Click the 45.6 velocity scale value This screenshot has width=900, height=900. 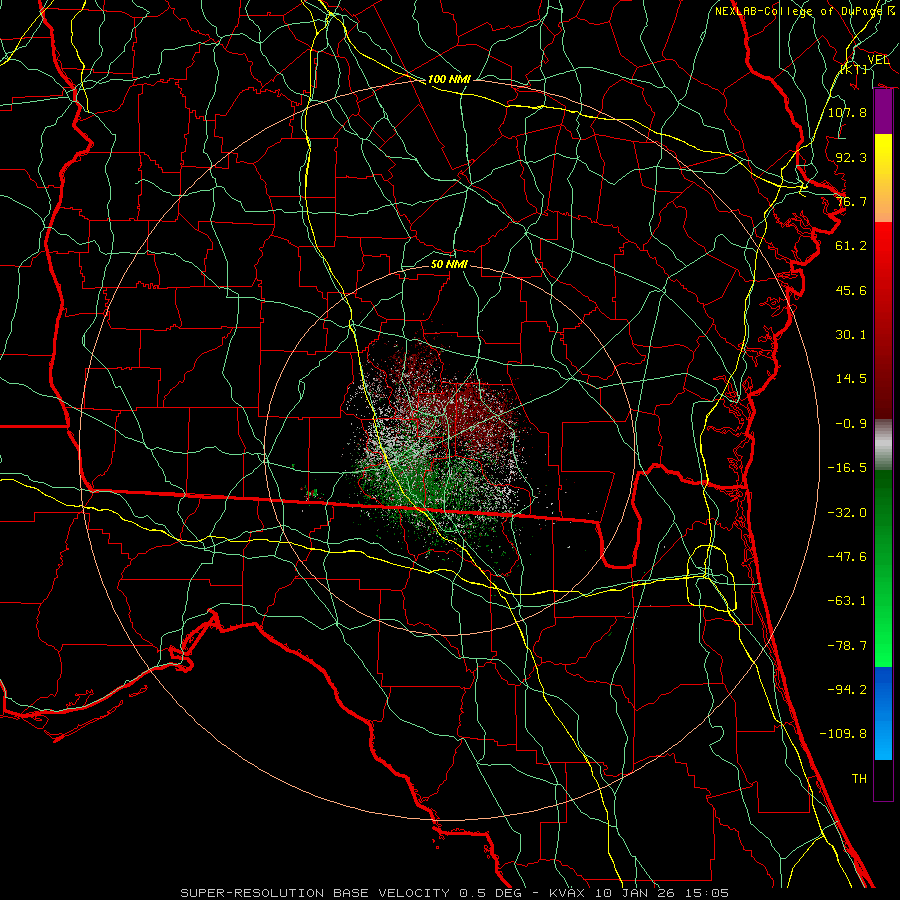tap(851, 290)
